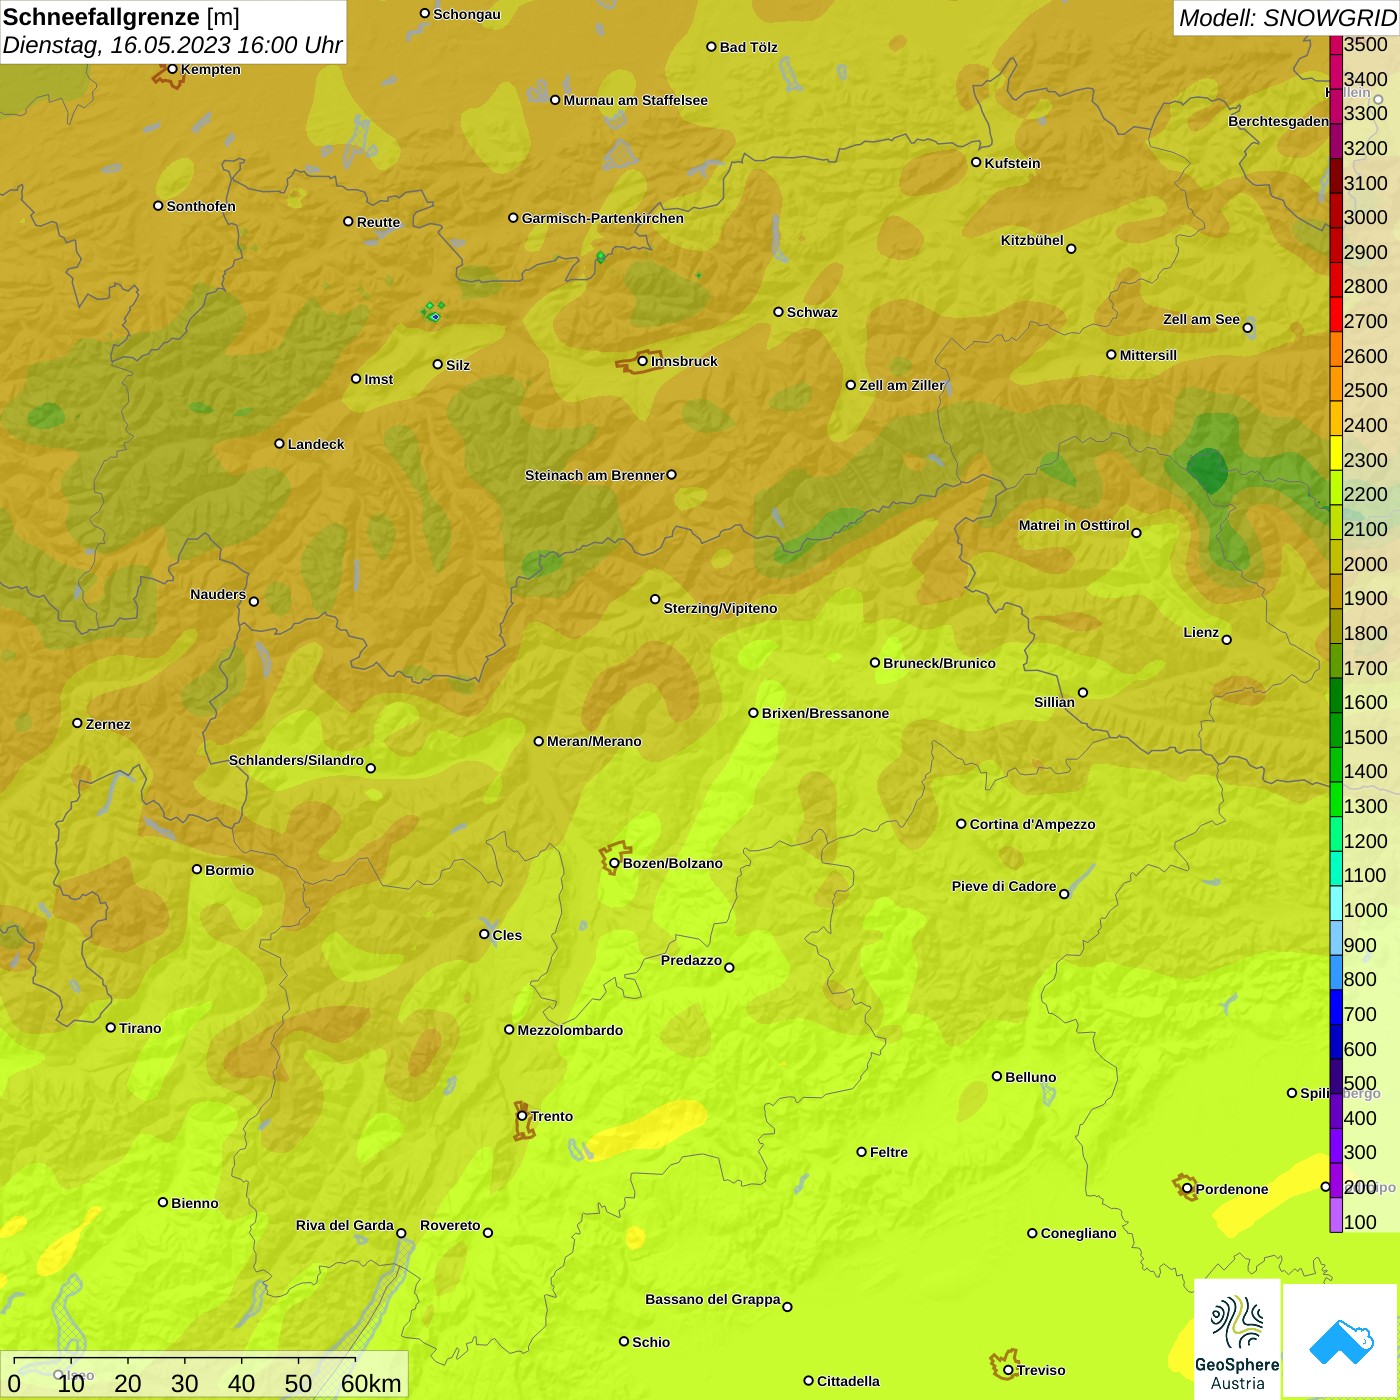Click the Silz label
The width and height of the screenshot is (1400, 1400).
pyautogui.click(x=458, y=365)
